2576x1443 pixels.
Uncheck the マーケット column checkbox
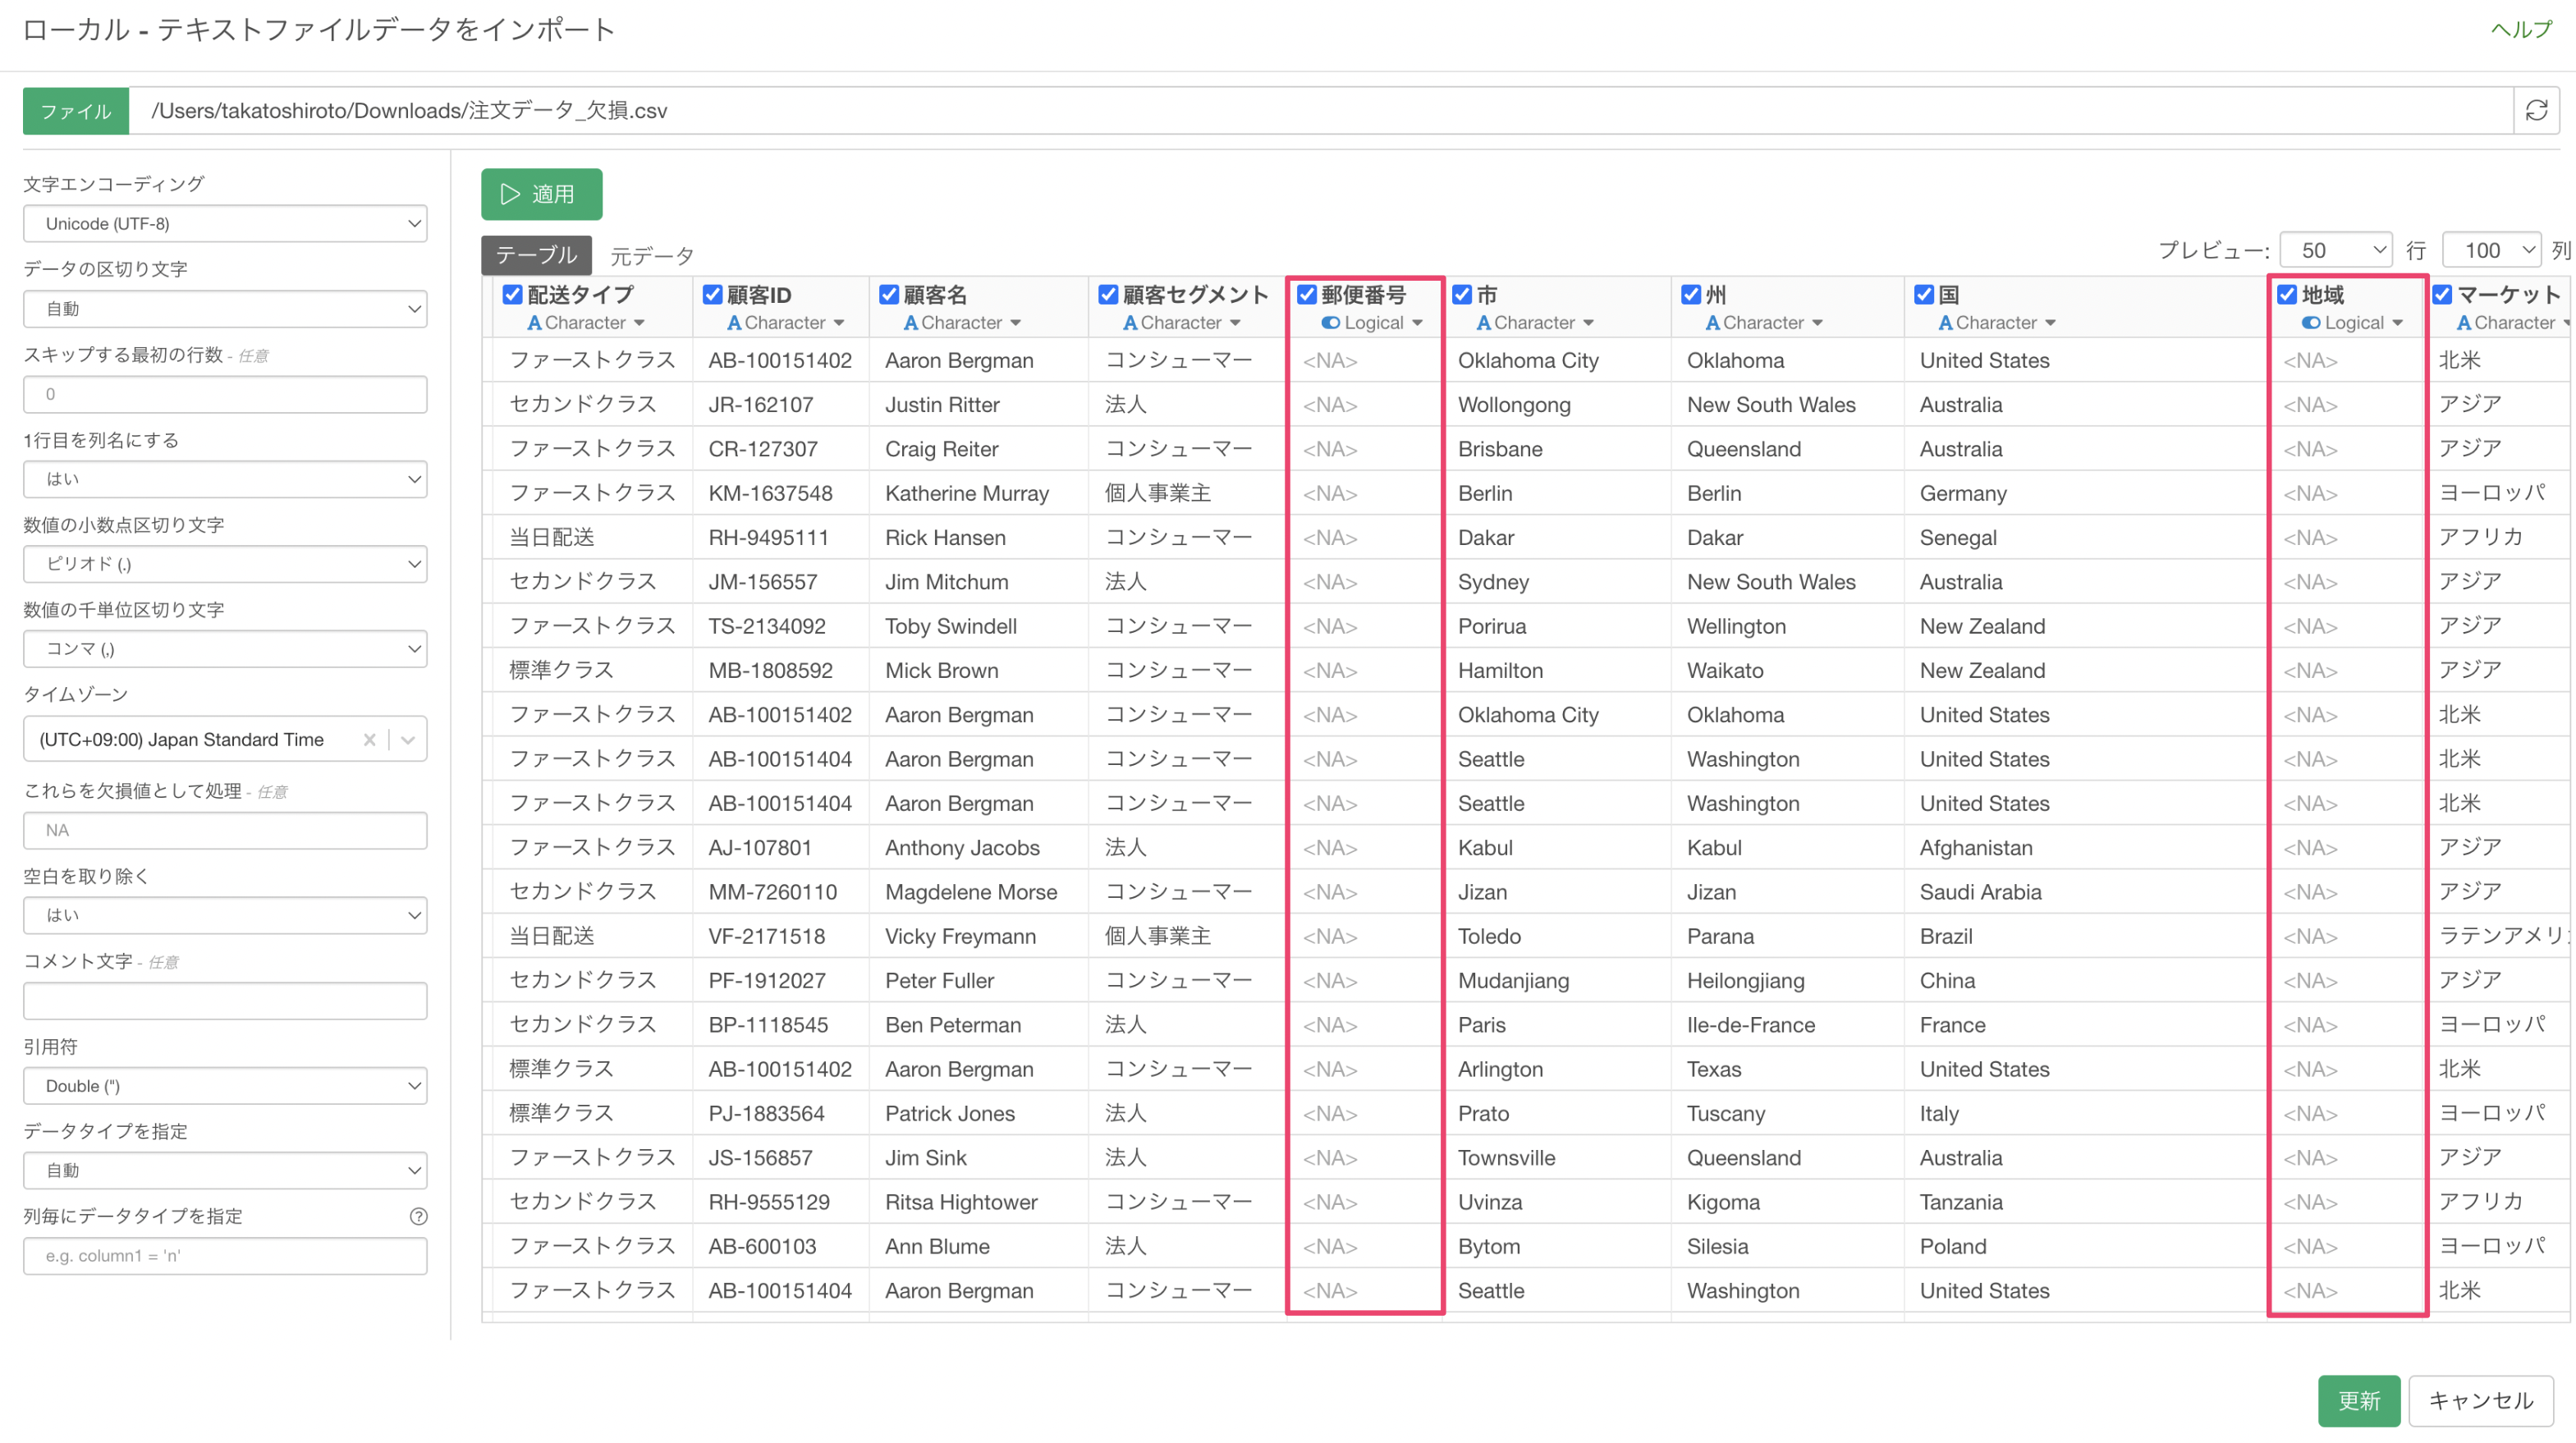pos(2442,294)
